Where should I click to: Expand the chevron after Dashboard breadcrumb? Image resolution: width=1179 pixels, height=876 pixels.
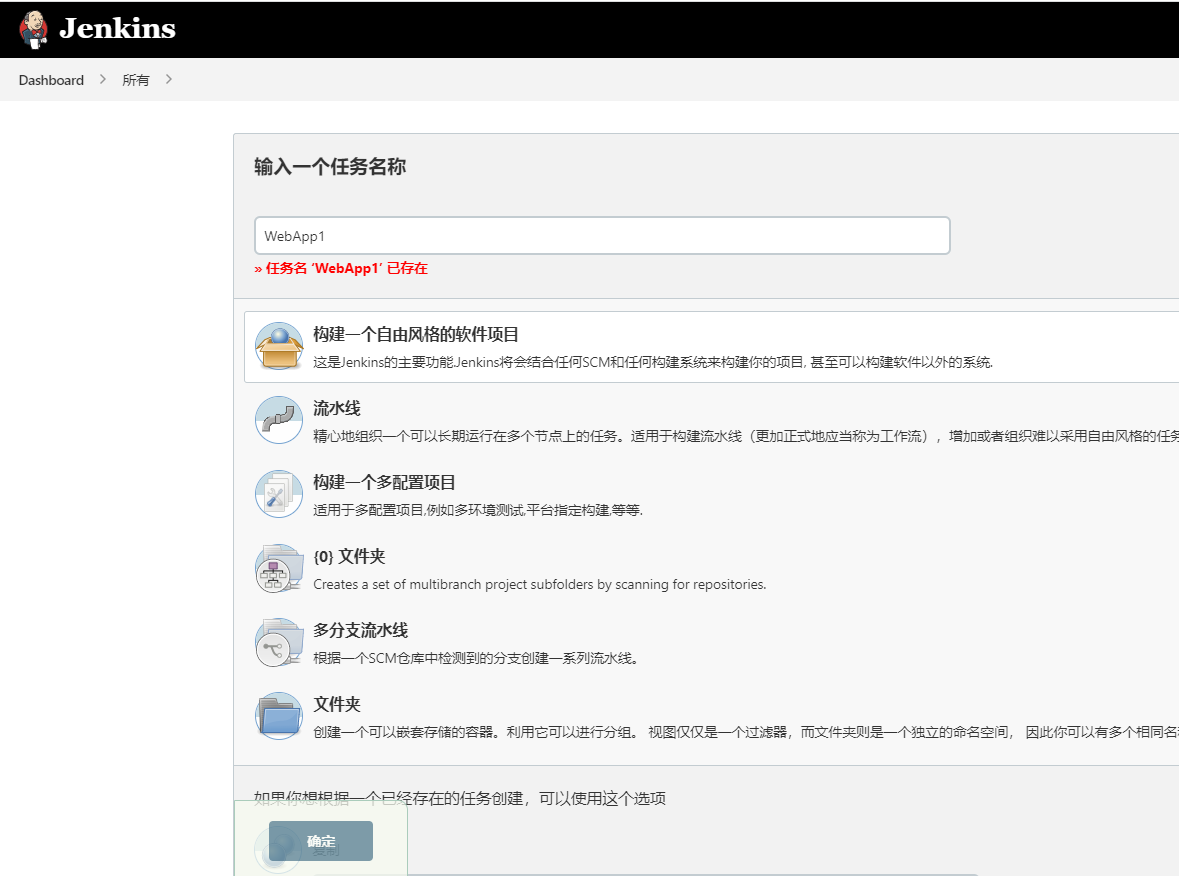click(x=103, y=79)
